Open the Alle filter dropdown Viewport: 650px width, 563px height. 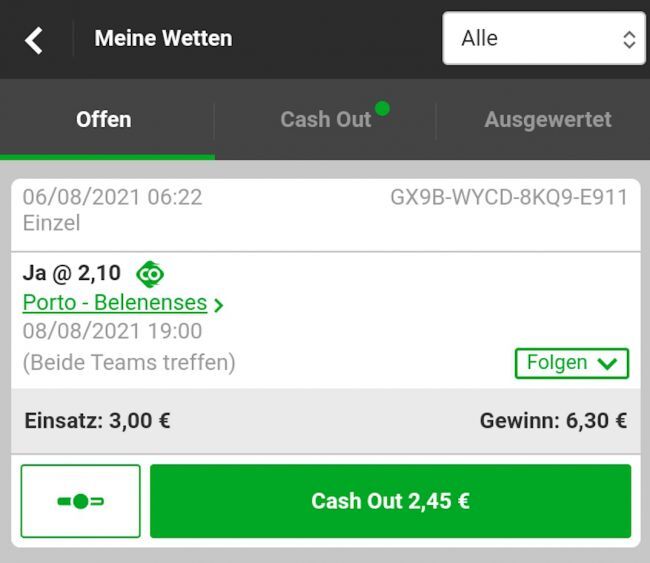[543, 38]
